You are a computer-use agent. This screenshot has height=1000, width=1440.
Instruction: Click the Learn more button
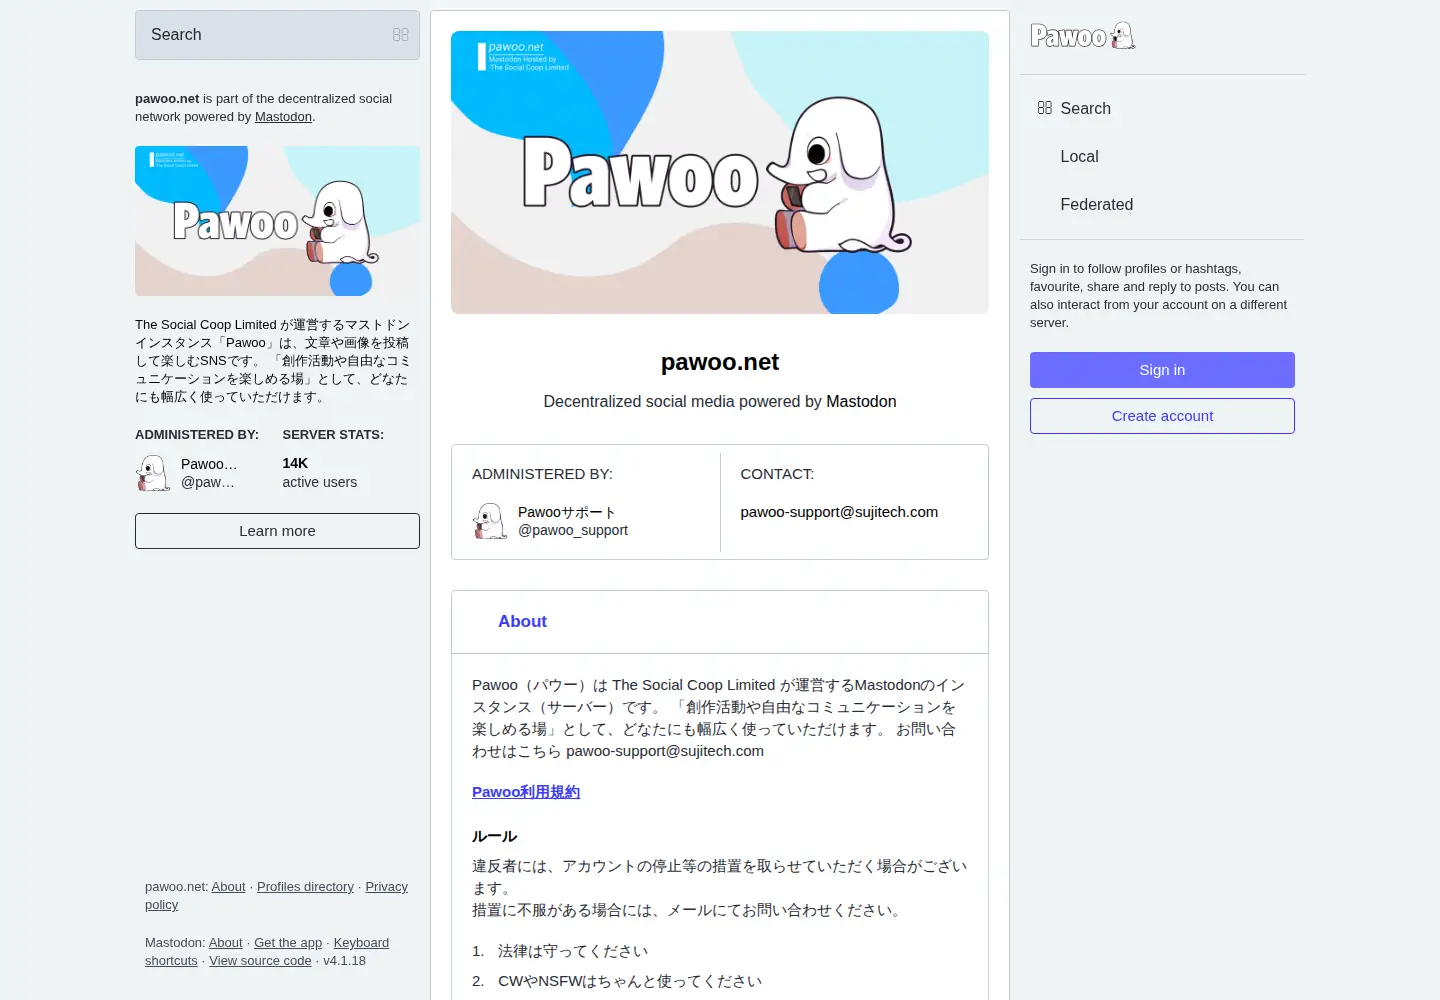277,531
